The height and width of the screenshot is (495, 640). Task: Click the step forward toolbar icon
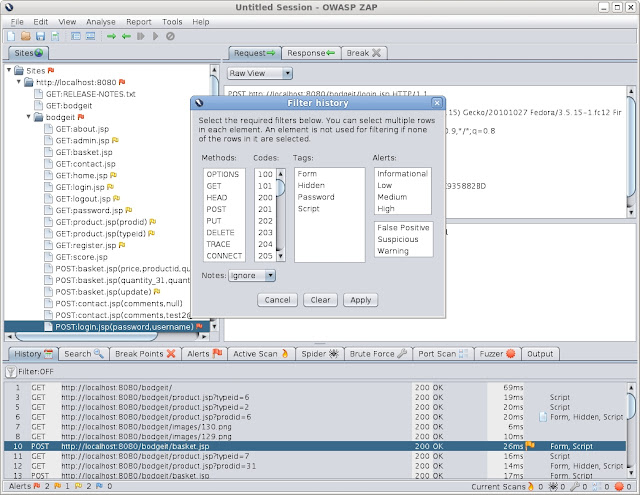pyautogui.click(x=141, y=36)
